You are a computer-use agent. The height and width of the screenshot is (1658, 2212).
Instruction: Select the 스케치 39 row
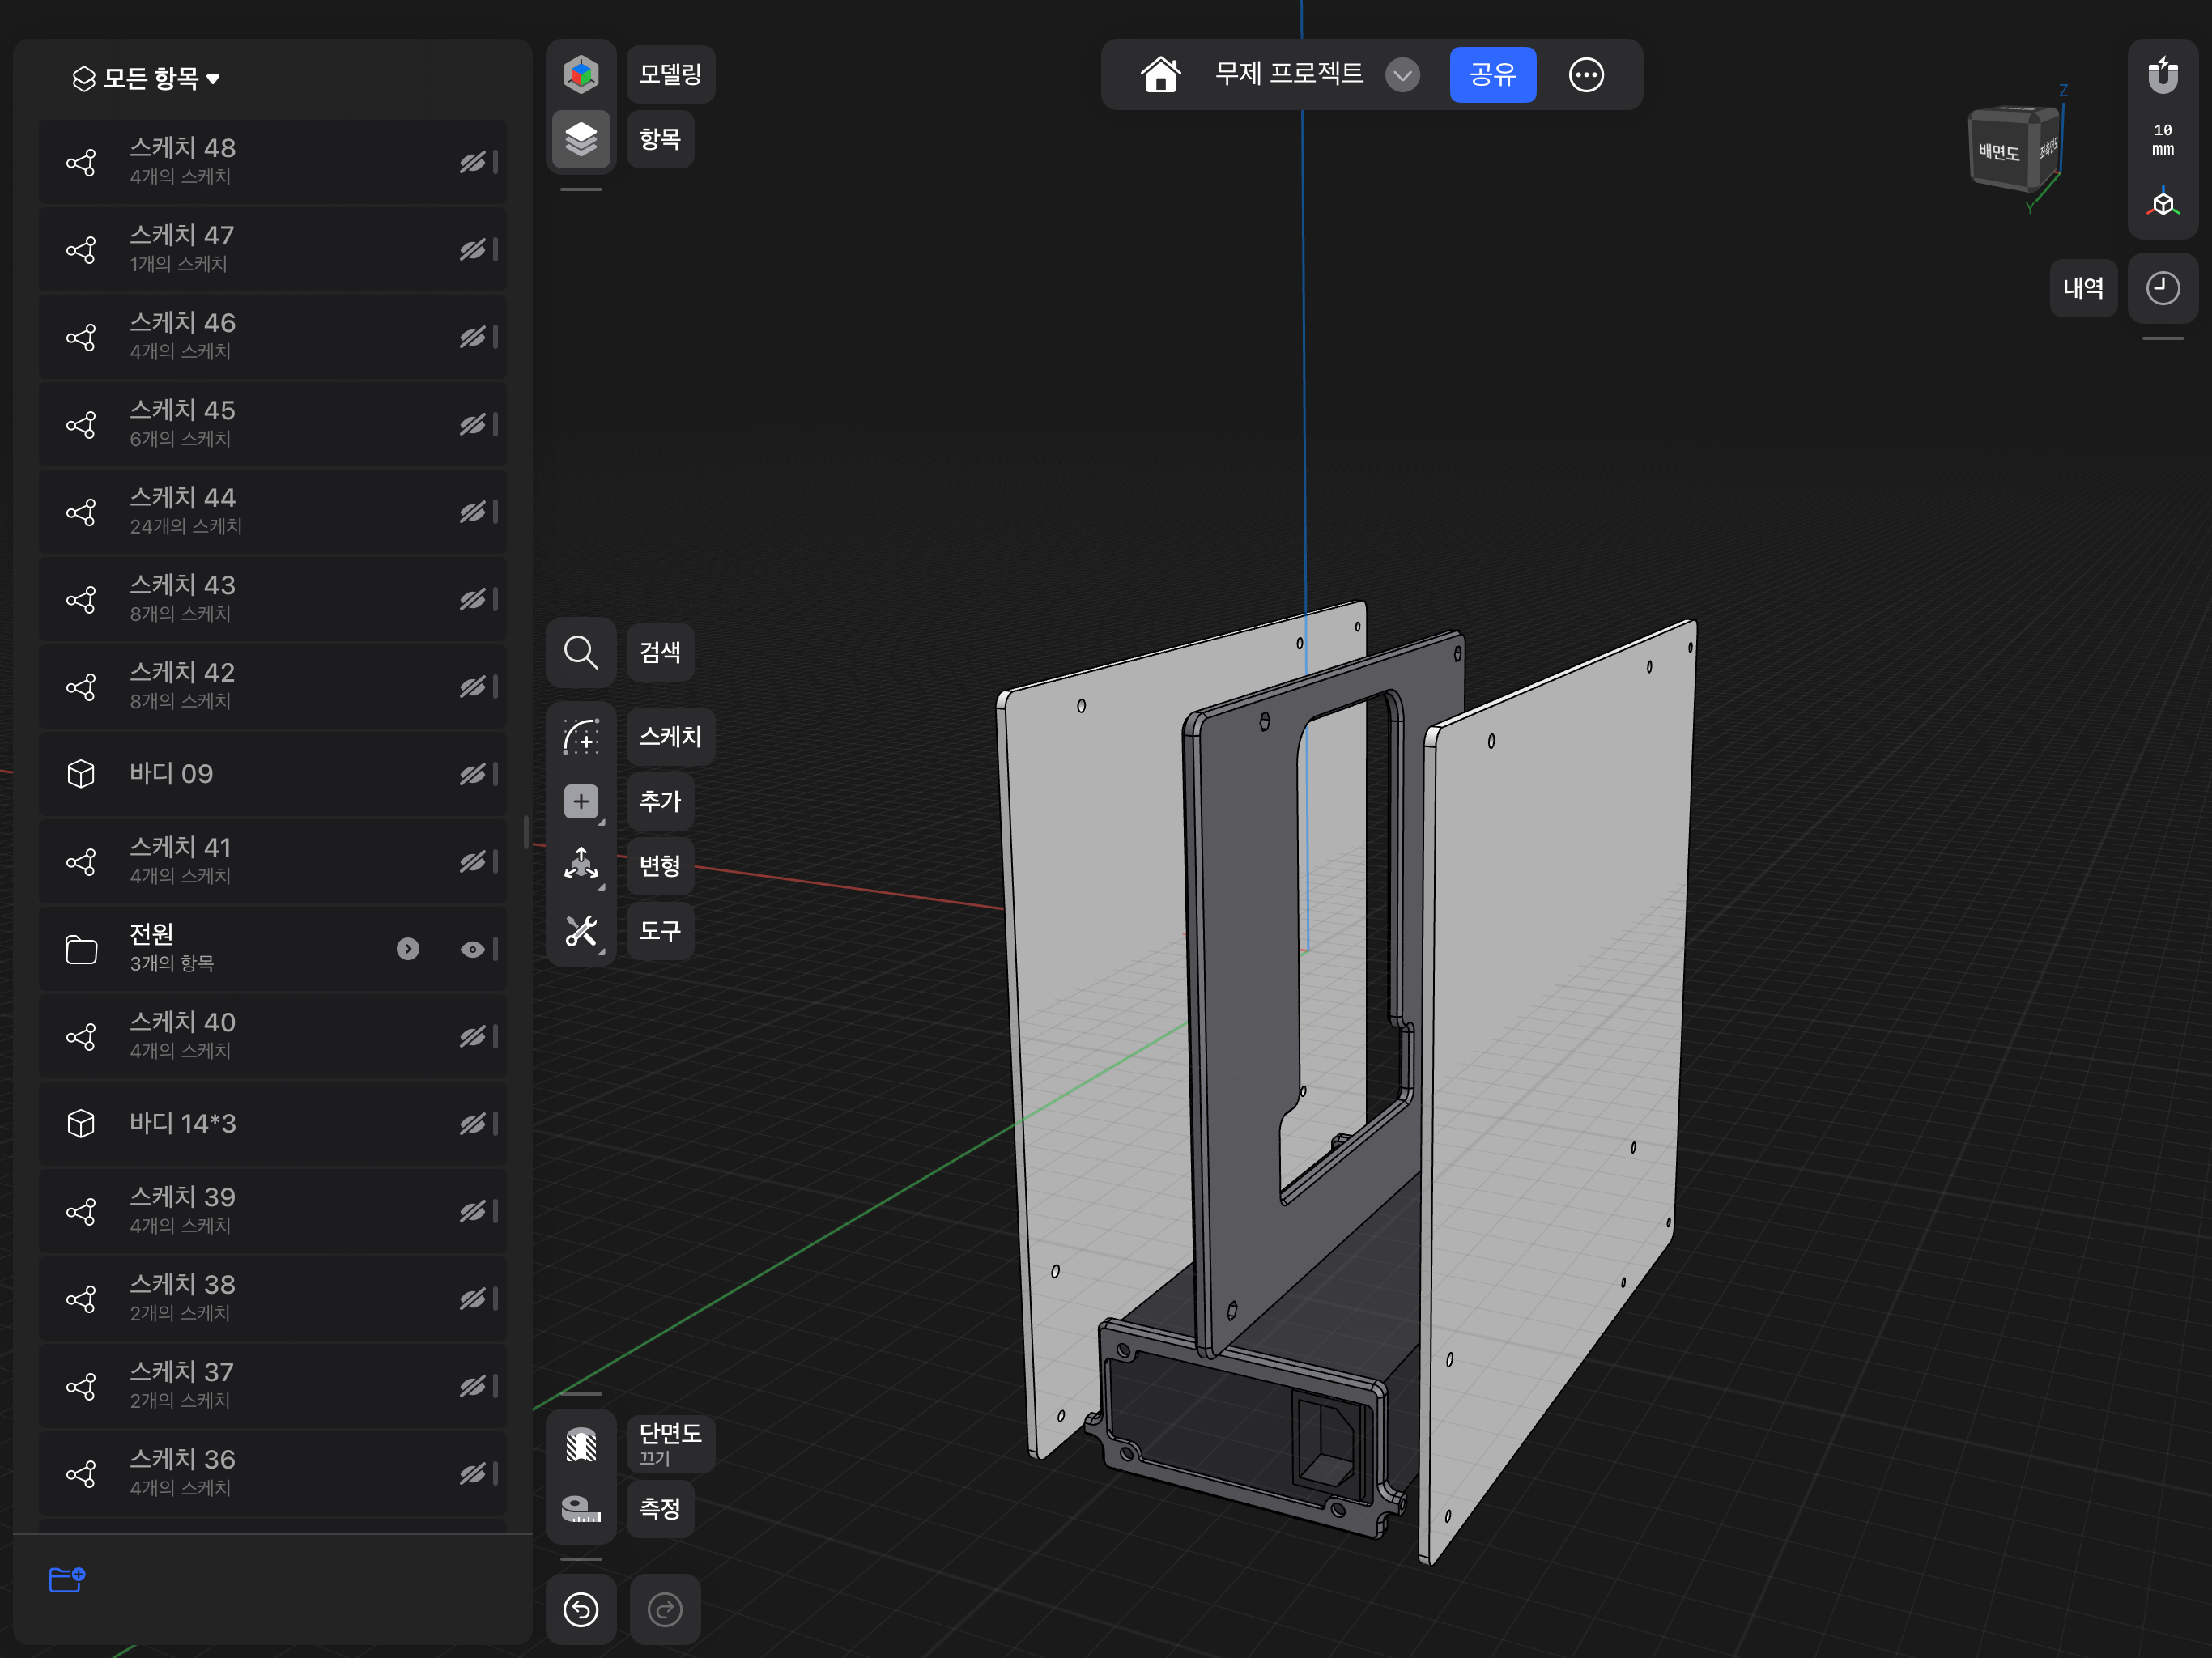click(x=272, y=1211)
